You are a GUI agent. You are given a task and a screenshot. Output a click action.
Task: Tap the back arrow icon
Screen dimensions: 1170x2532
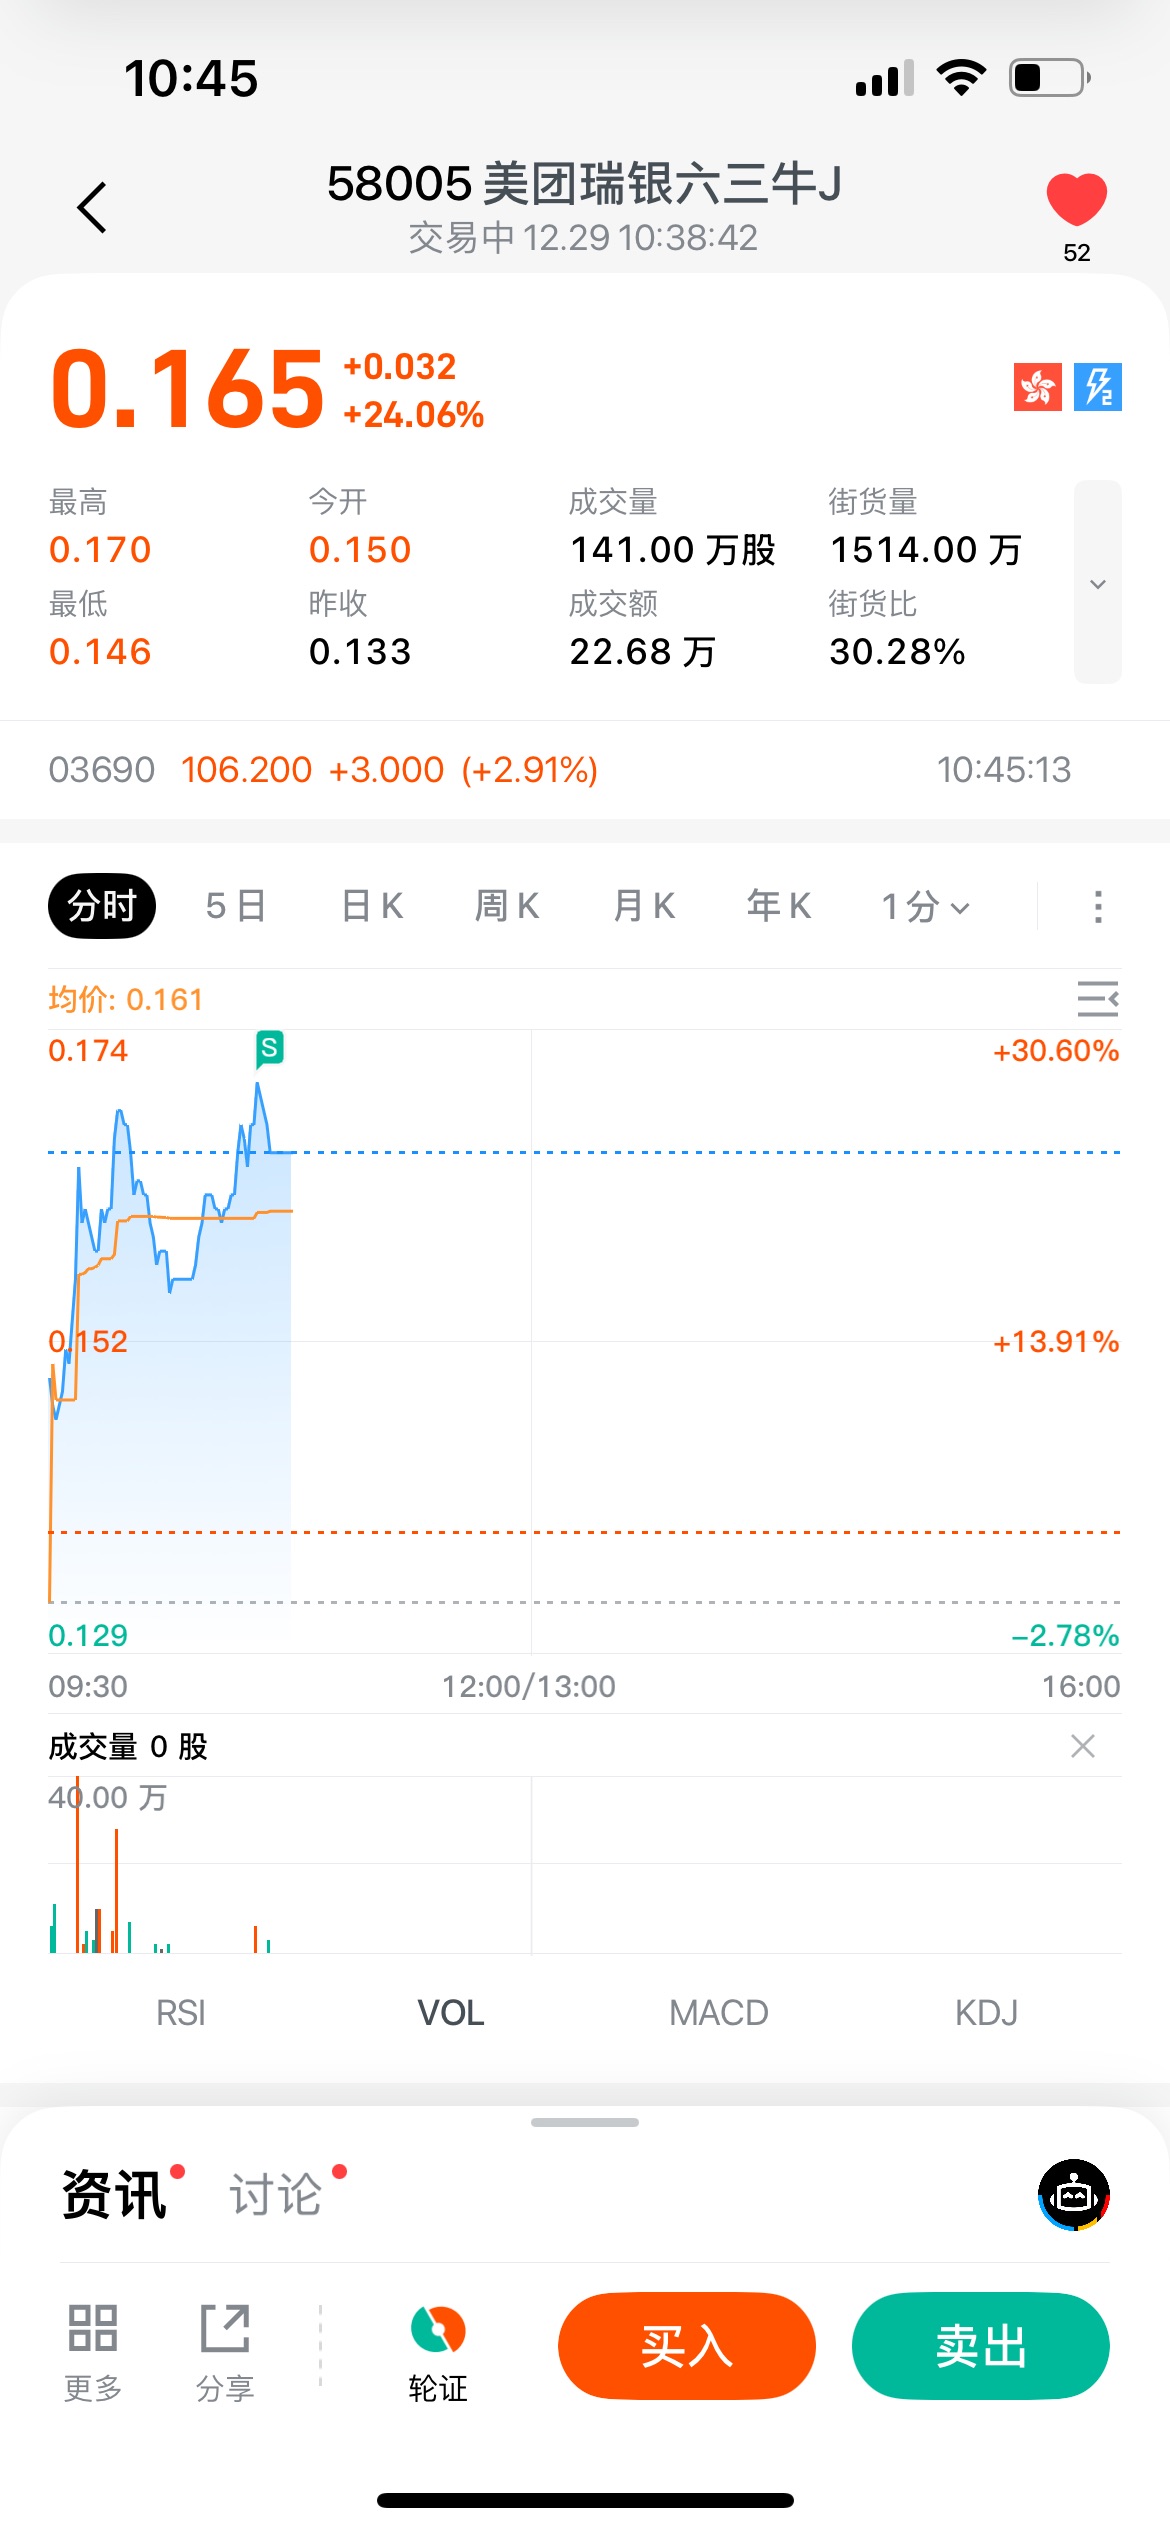point(92,208)
